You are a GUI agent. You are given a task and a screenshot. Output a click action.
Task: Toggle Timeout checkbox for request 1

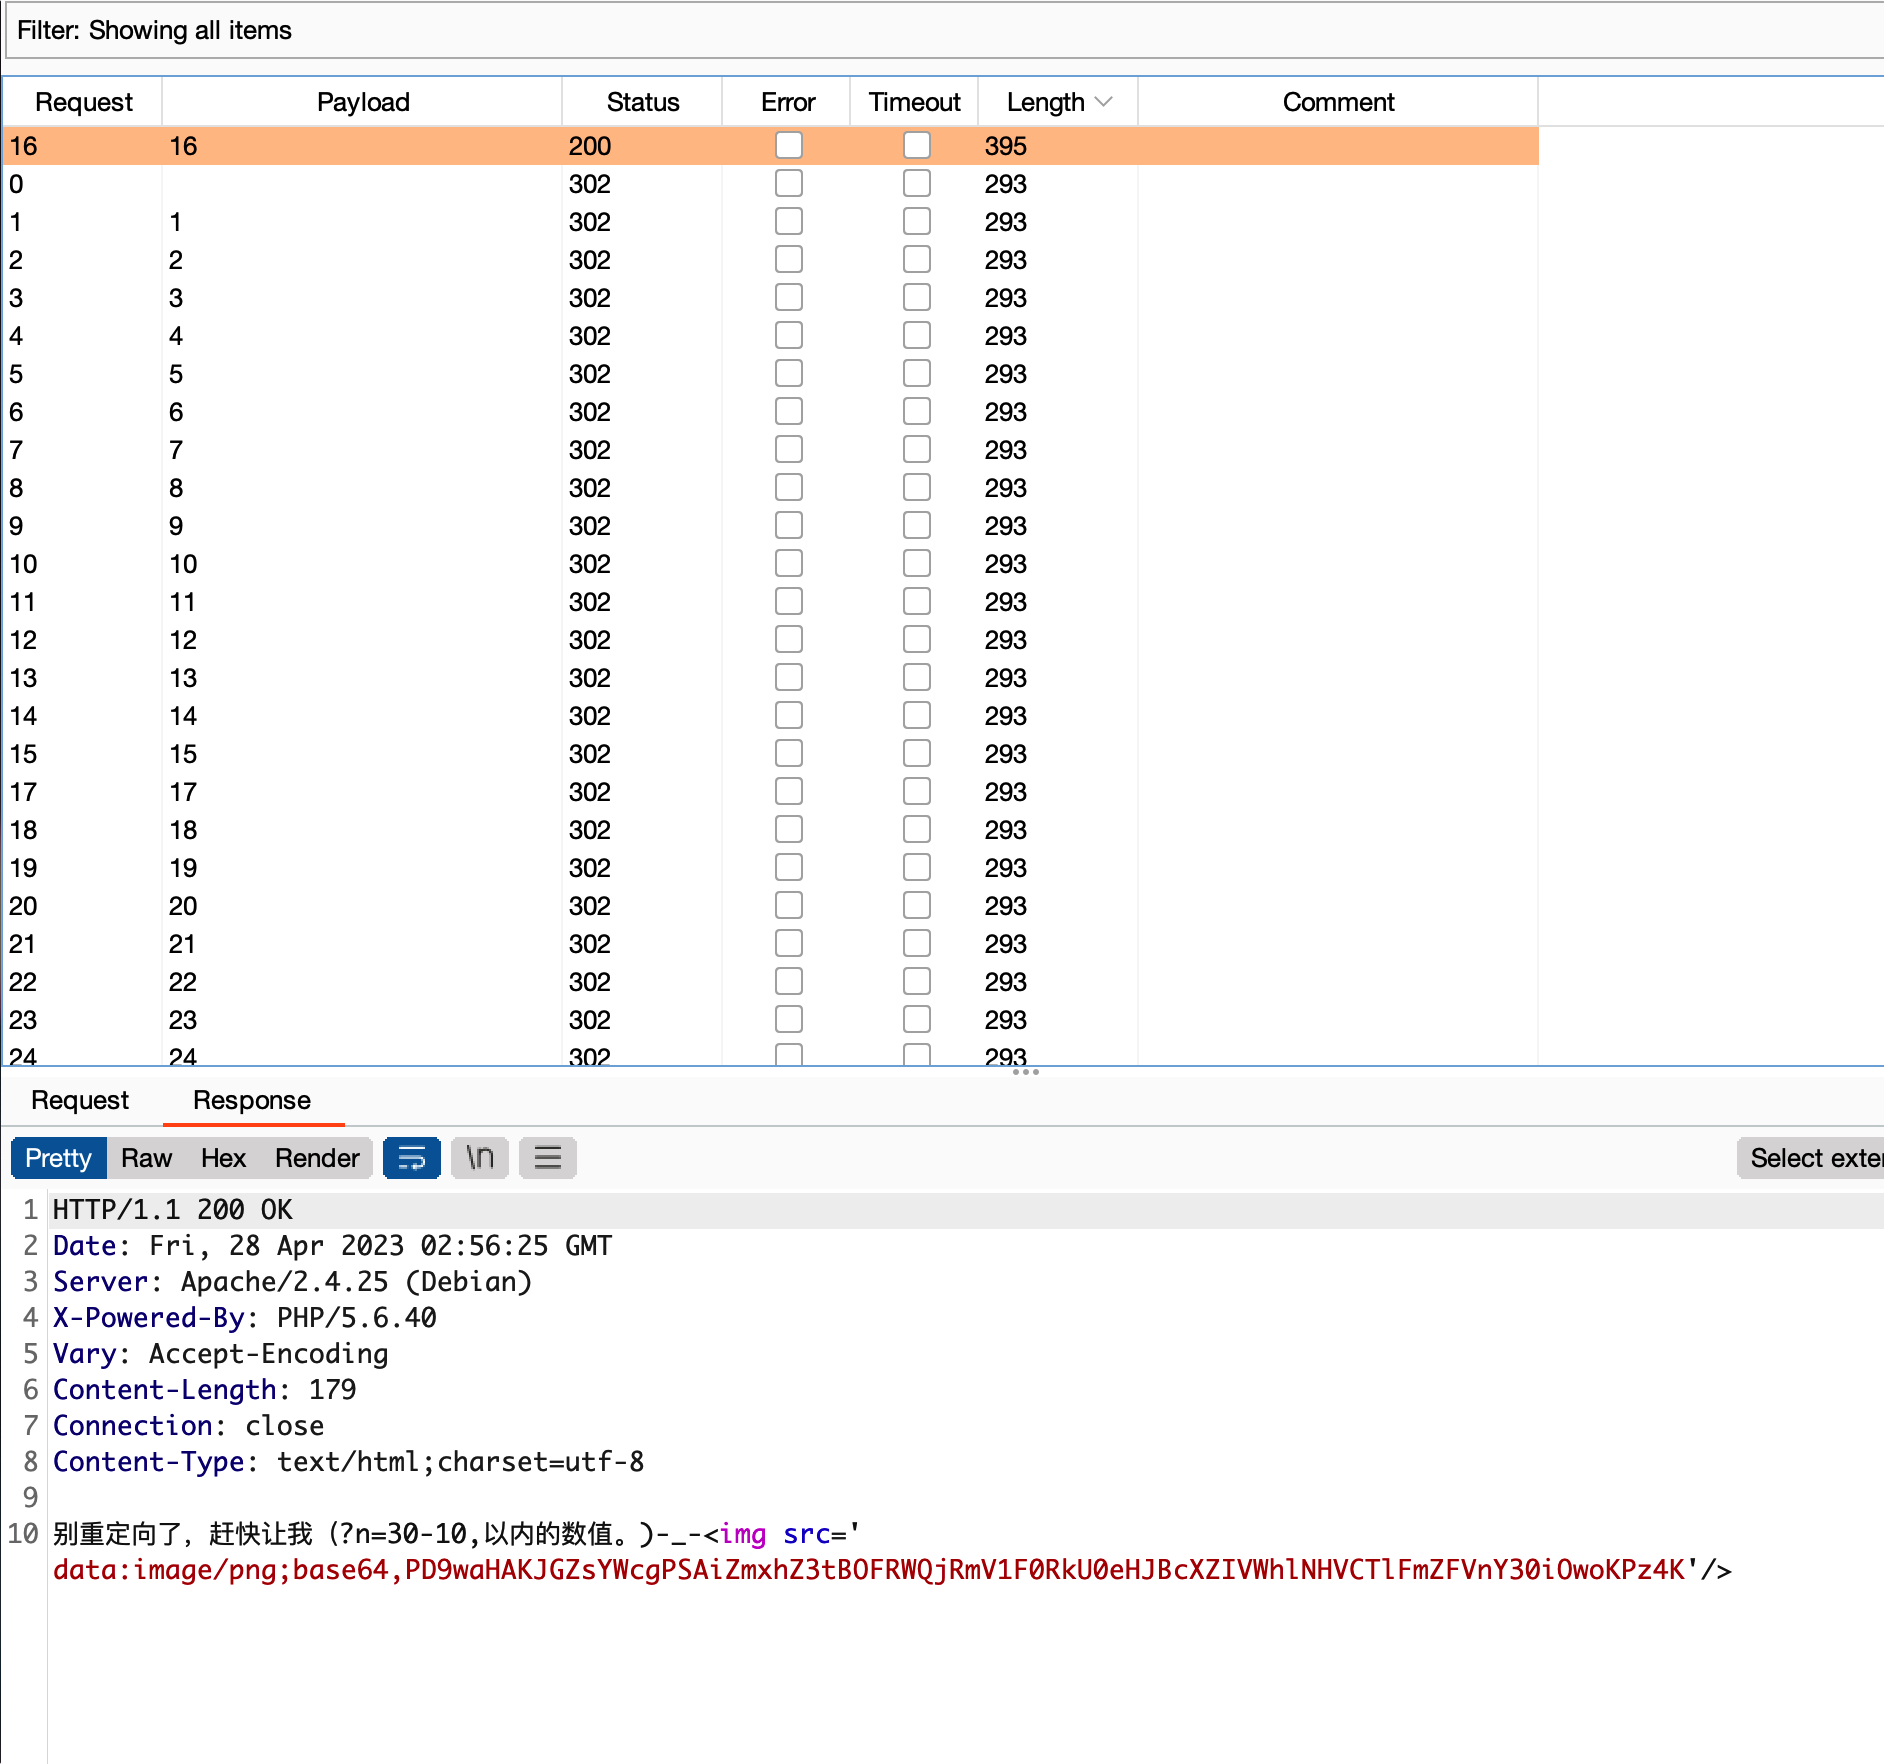[917, 221]
